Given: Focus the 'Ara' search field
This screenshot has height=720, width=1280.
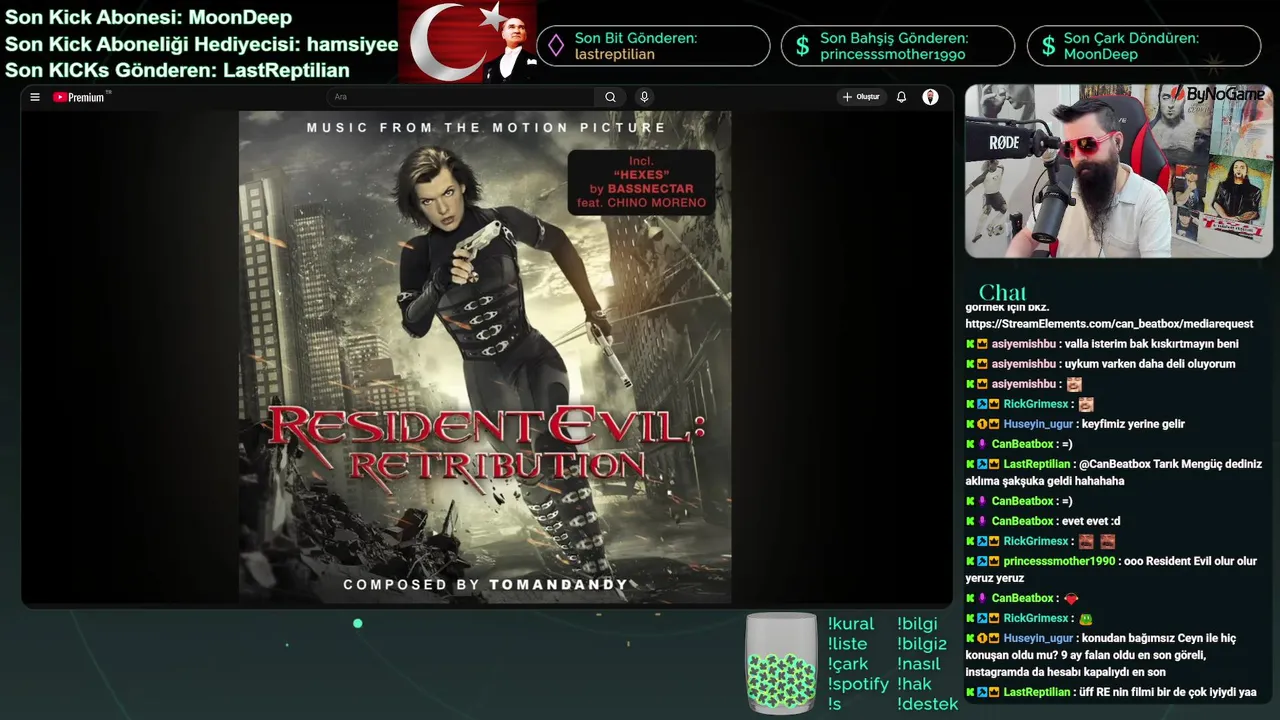Looking at the screenshot, I should point(461,97).
